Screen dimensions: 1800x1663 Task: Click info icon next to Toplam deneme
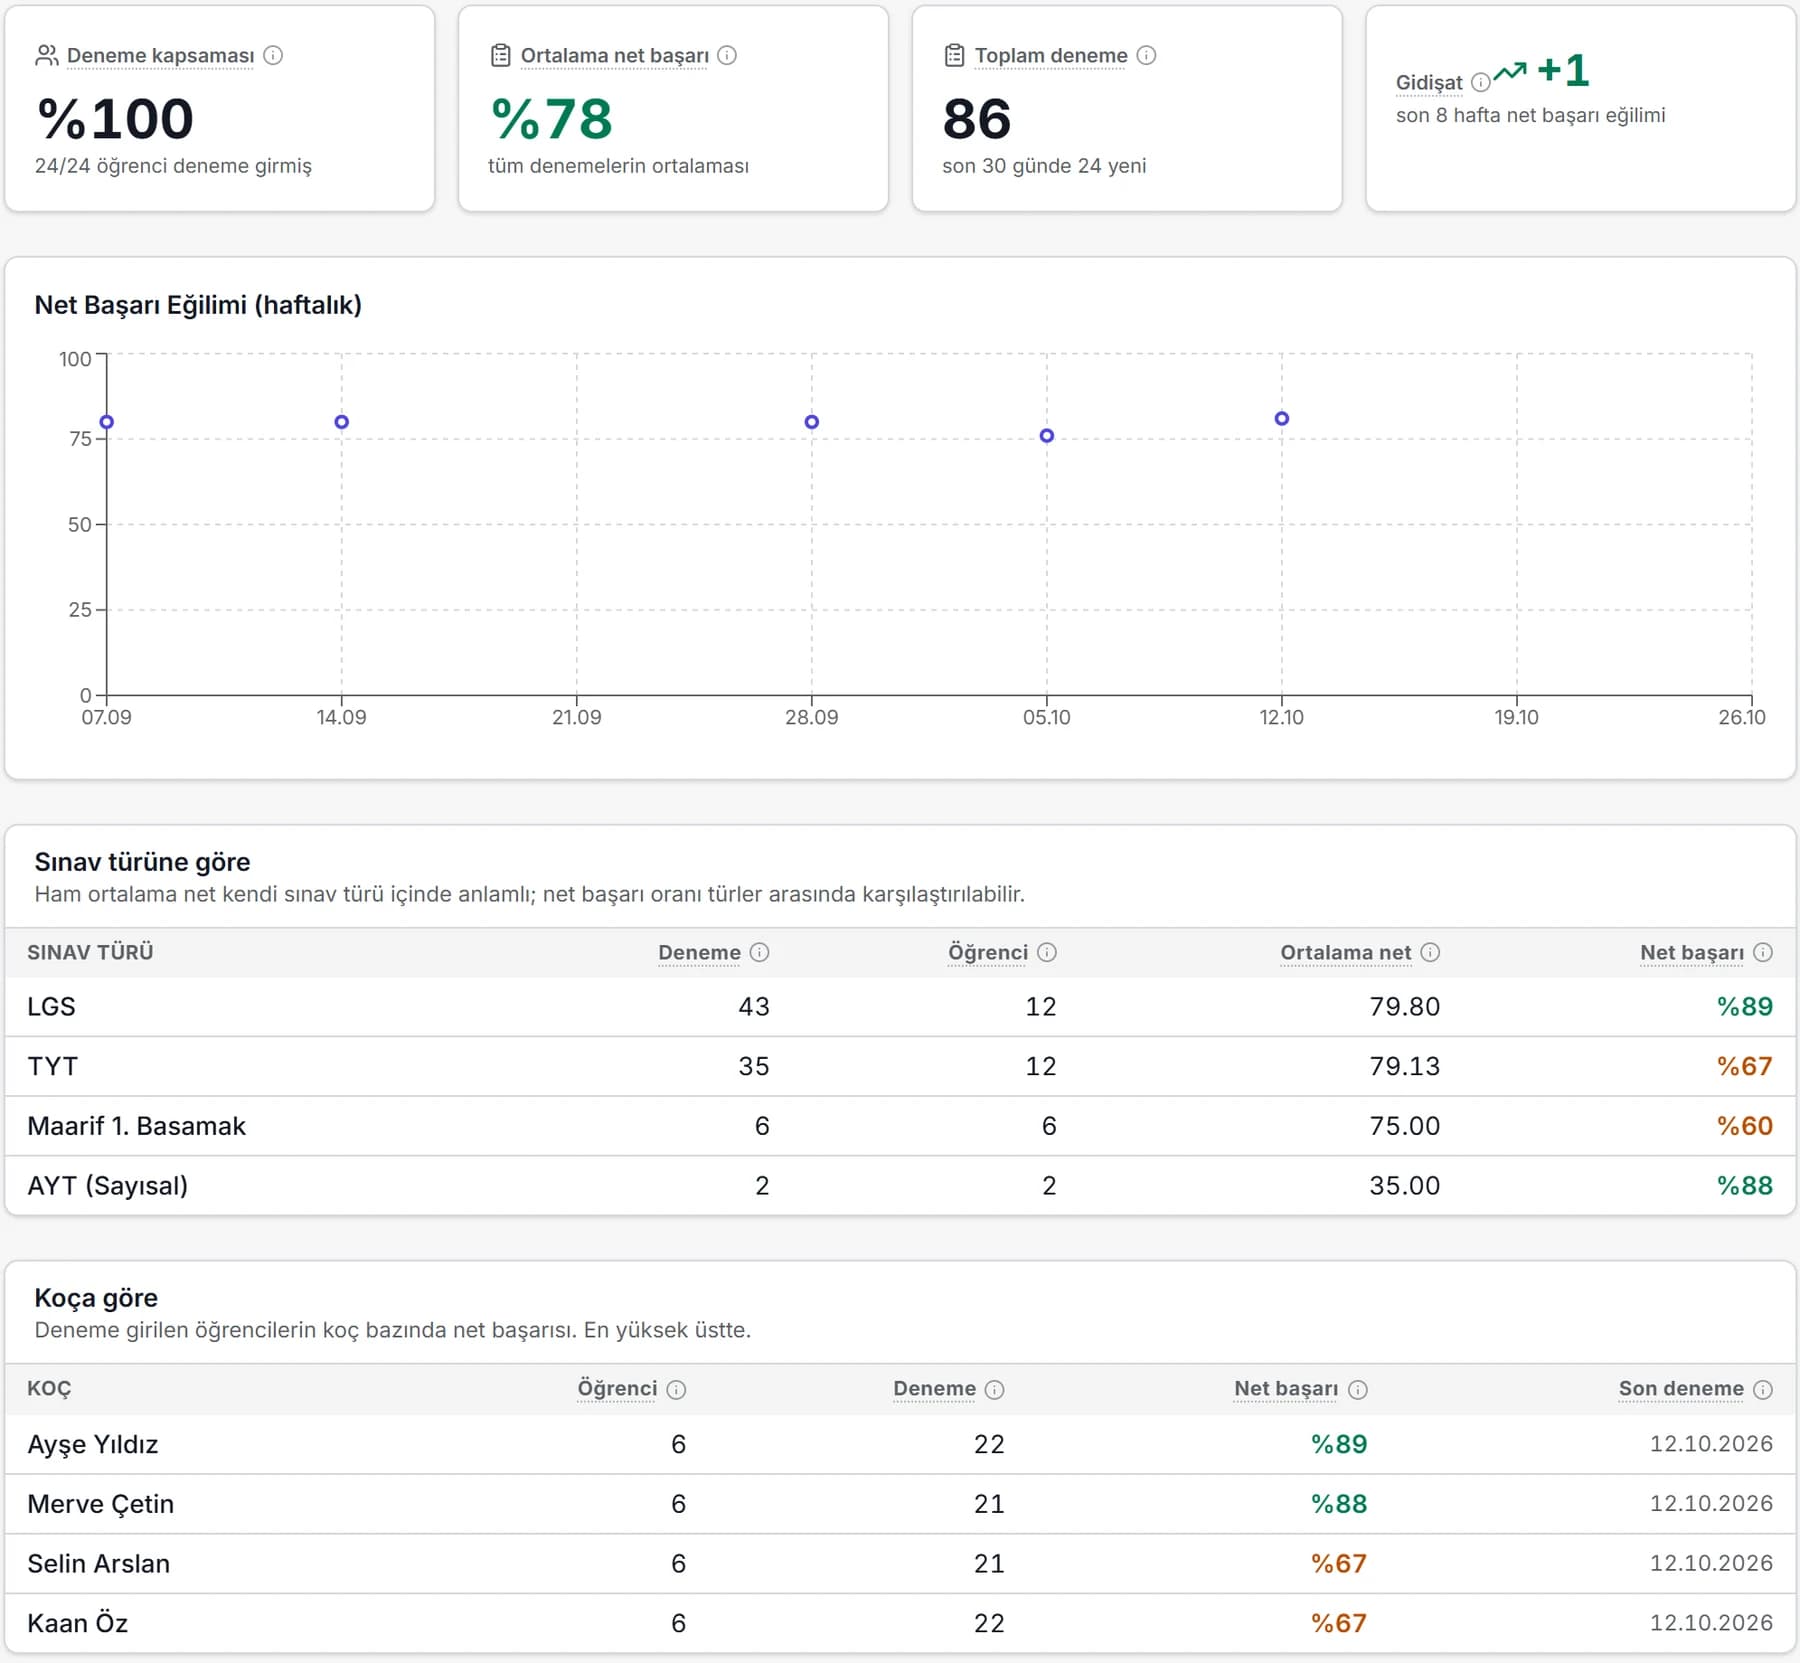click(x=1146, y=56)
